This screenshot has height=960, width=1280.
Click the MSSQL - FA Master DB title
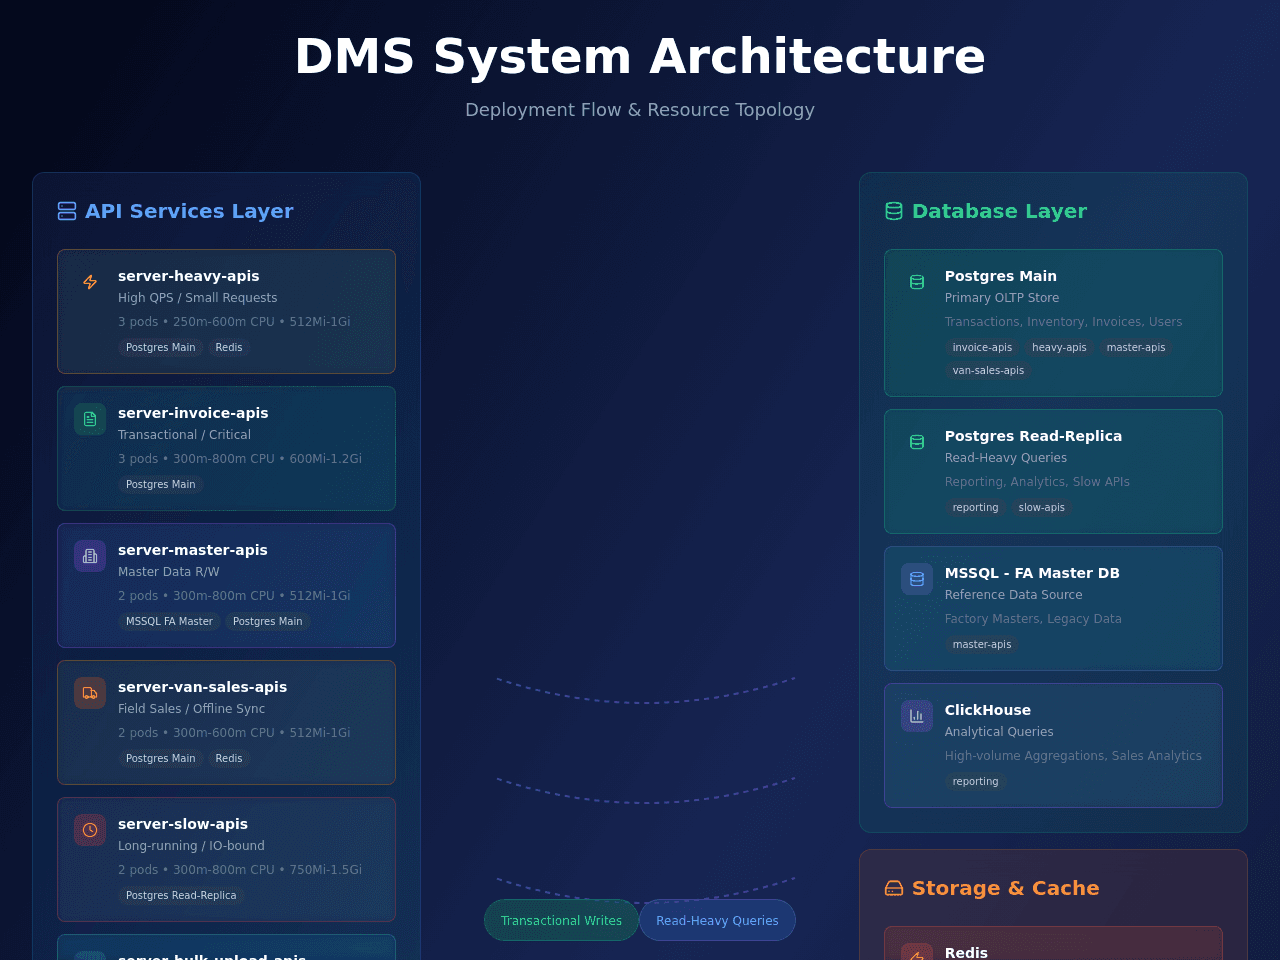click(x=1032, y=573)
